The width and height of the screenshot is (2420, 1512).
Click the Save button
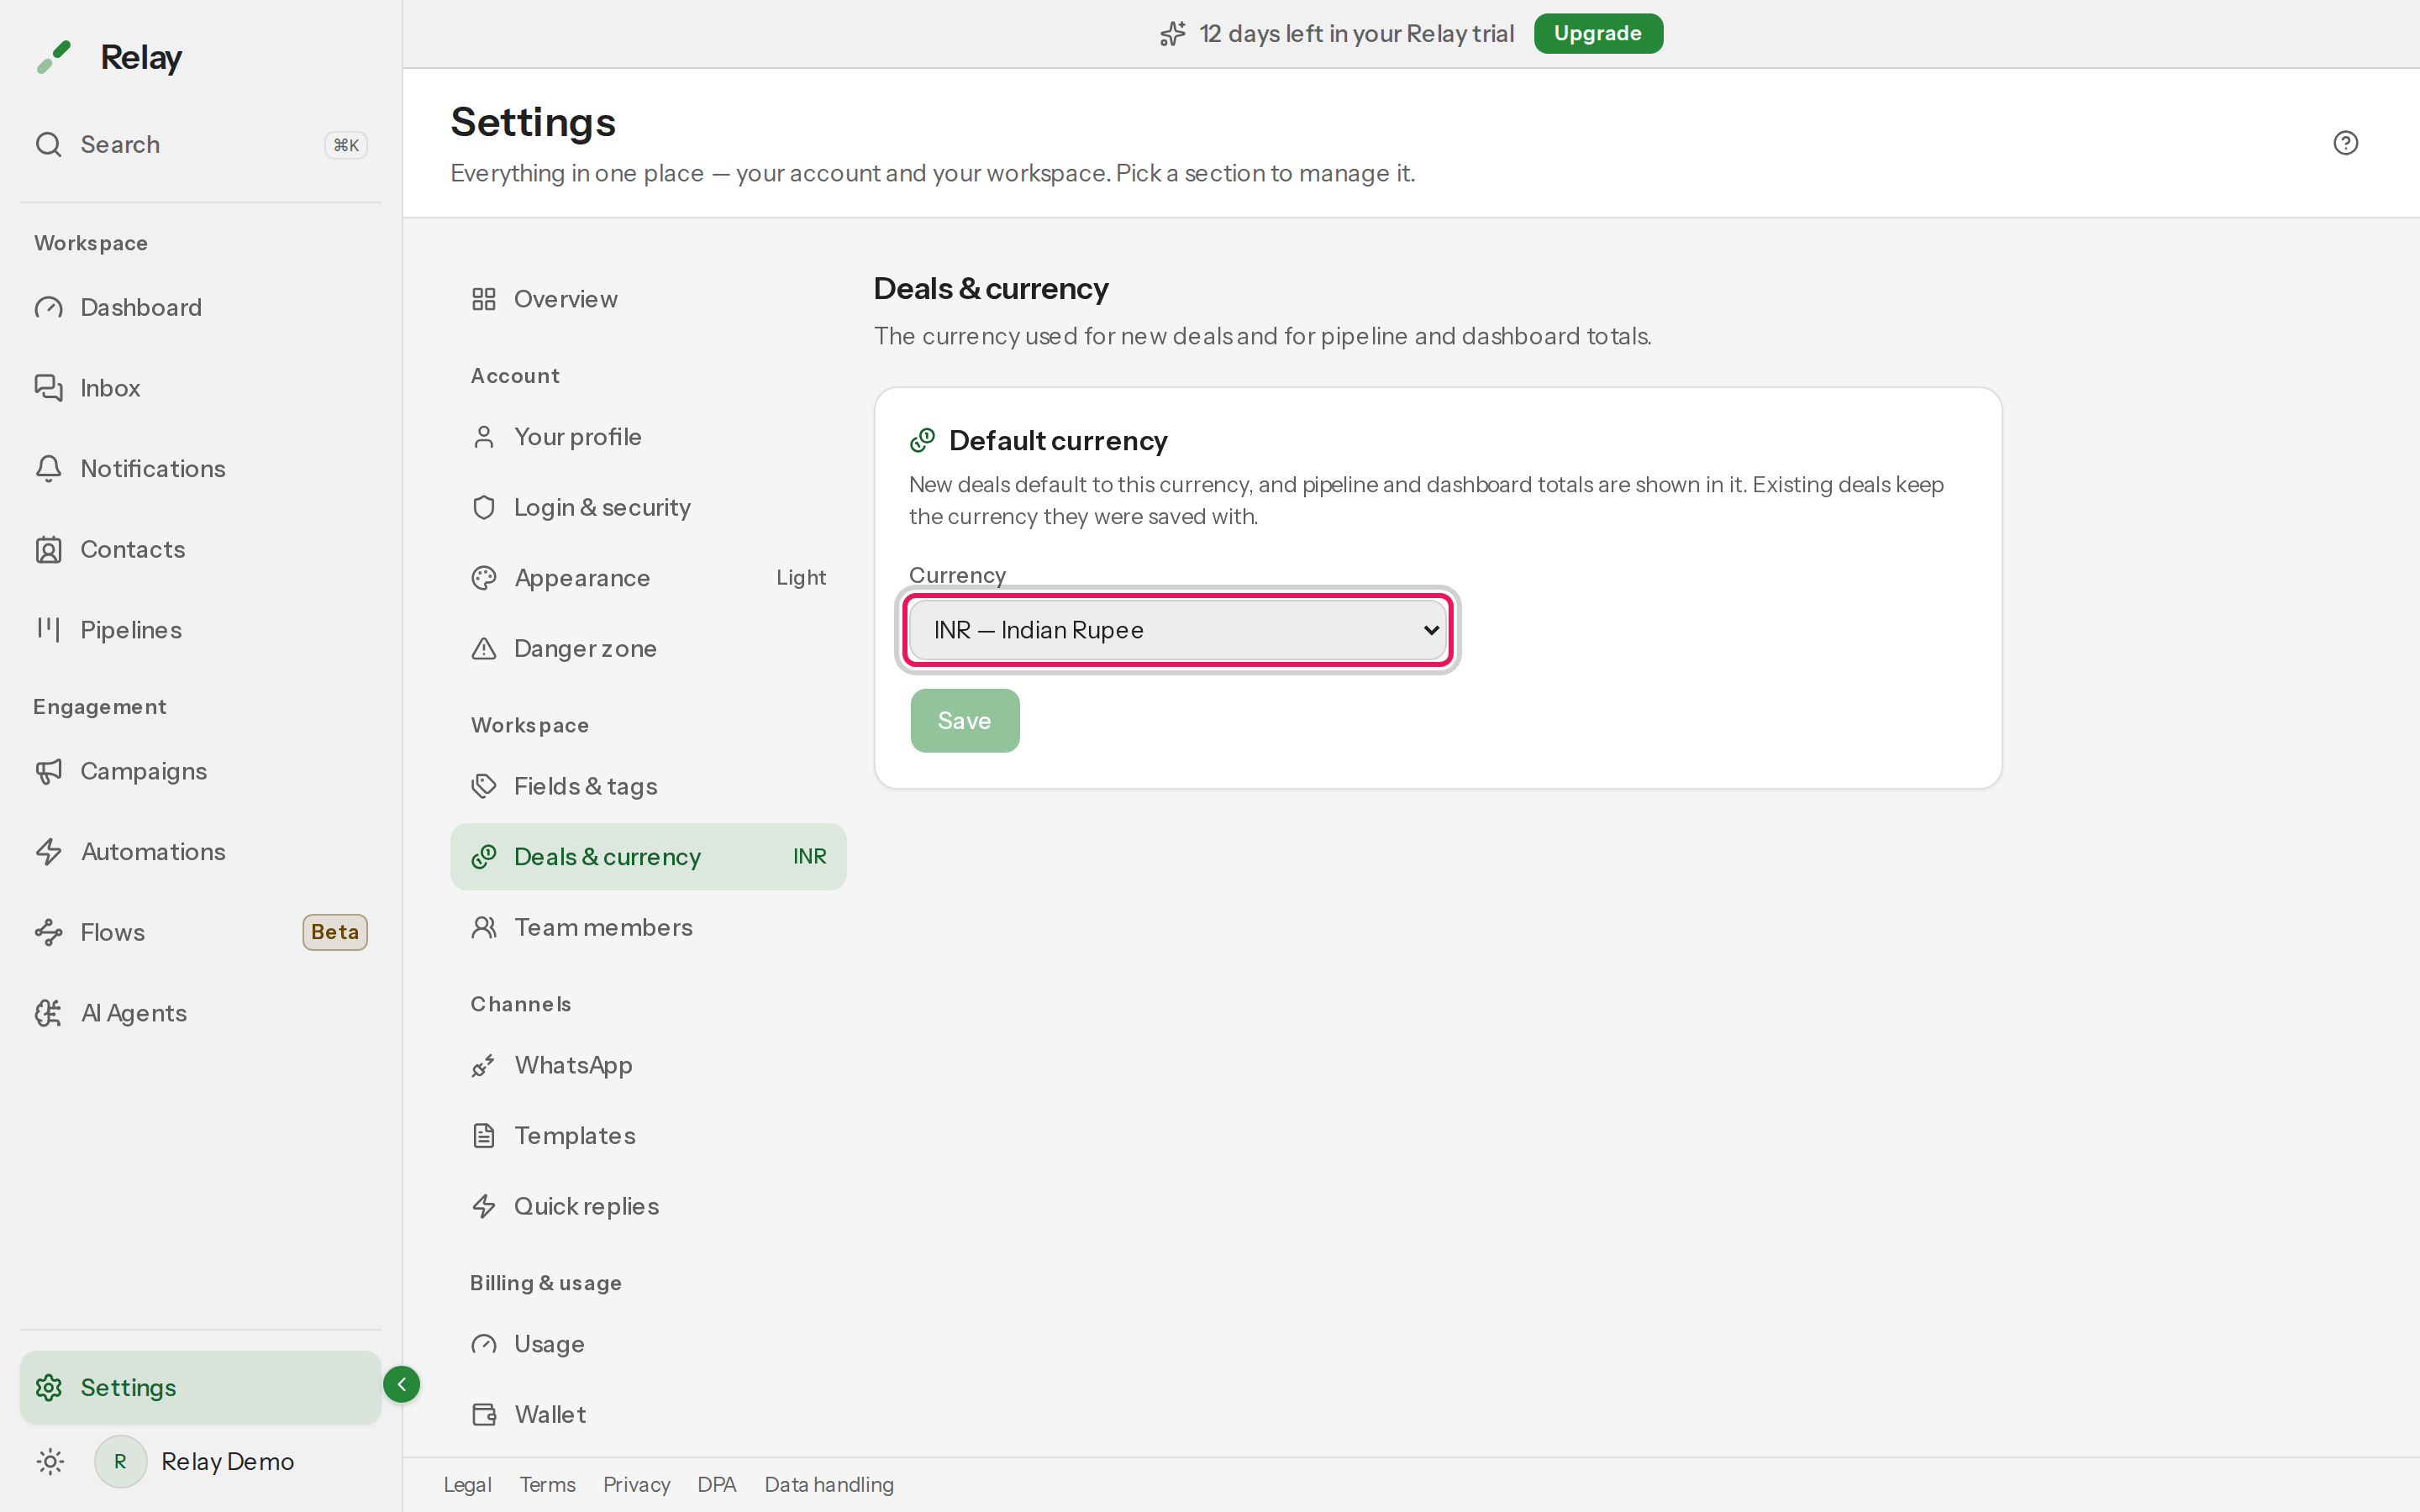click(x=964, y=721)
